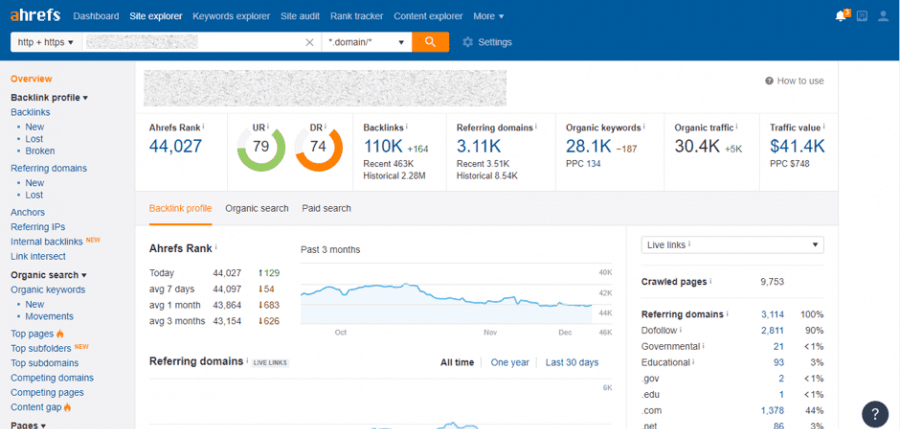The image size is (900, 429).
Task: Click the 1,378 .com domains count
Action: [772, 411]
